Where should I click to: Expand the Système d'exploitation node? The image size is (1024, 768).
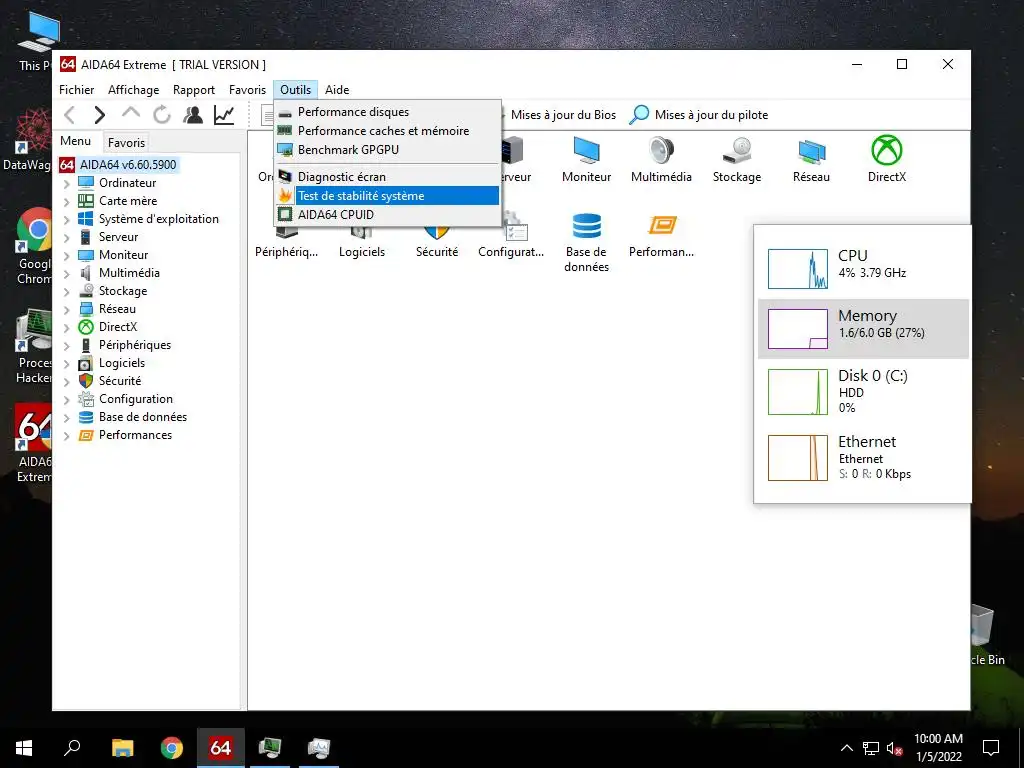[x=67, y=219]
